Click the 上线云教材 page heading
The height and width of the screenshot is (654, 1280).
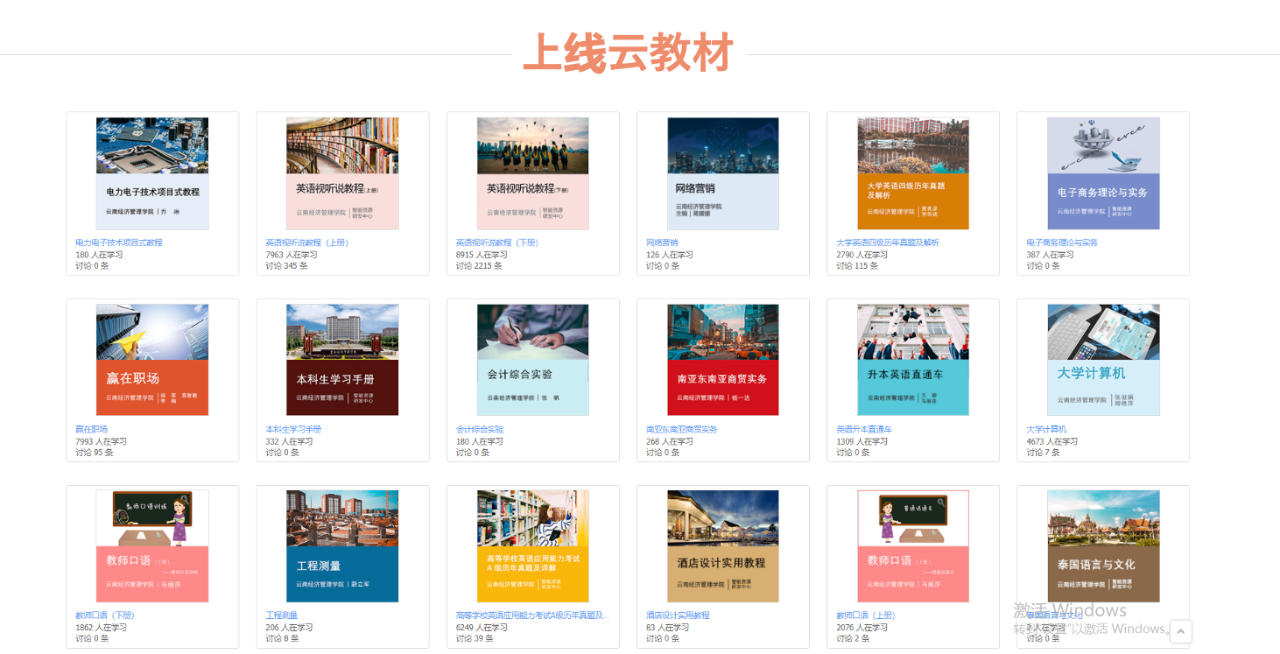[x=629, y=53]
